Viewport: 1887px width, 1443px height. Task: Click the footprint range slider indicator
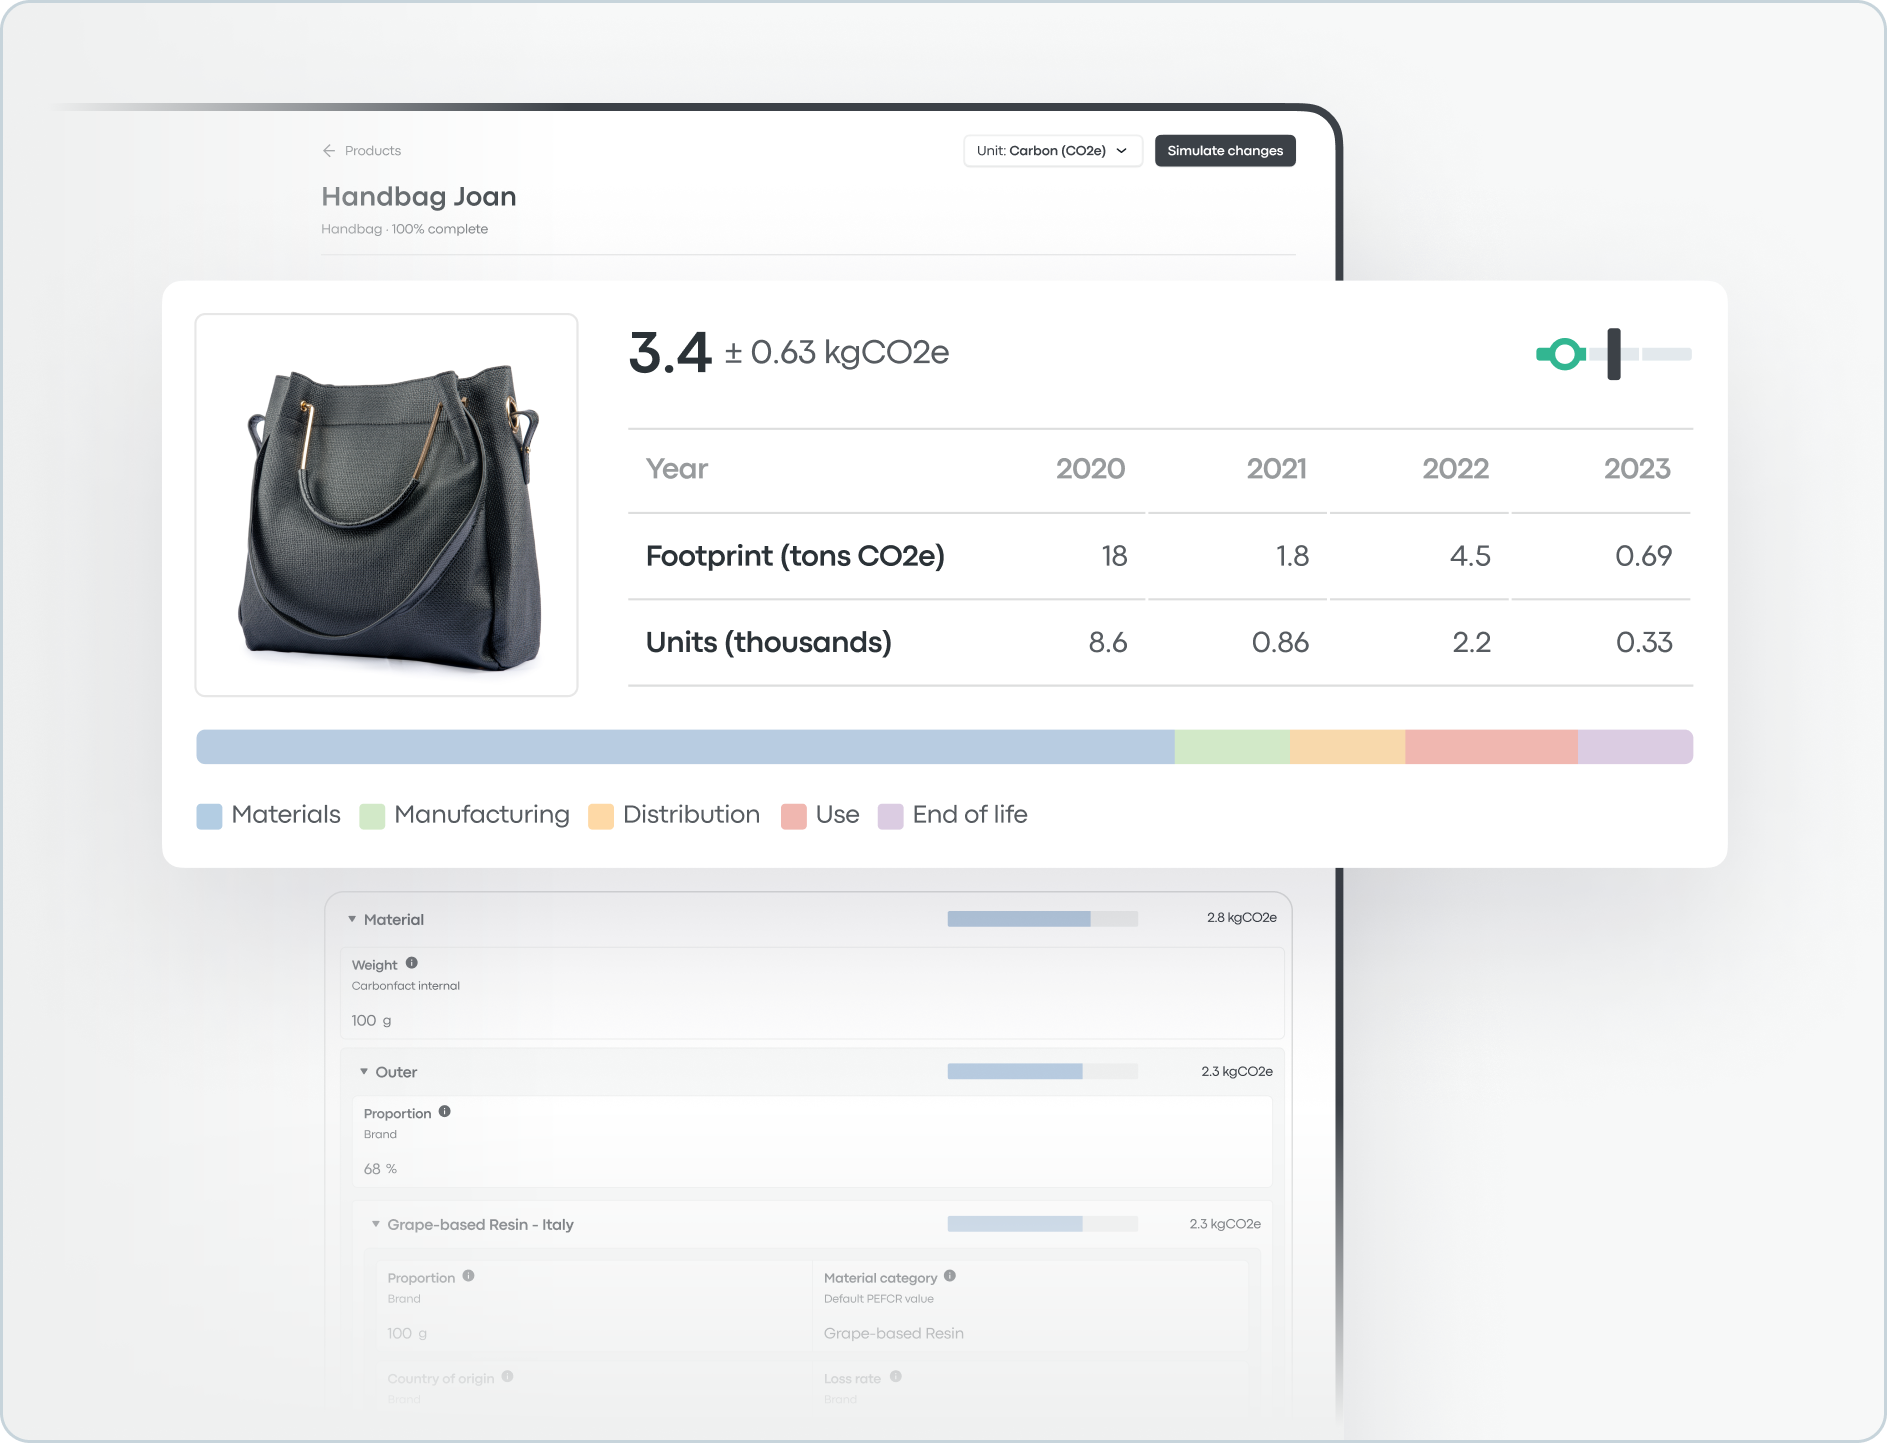[x=1614, y=353]
